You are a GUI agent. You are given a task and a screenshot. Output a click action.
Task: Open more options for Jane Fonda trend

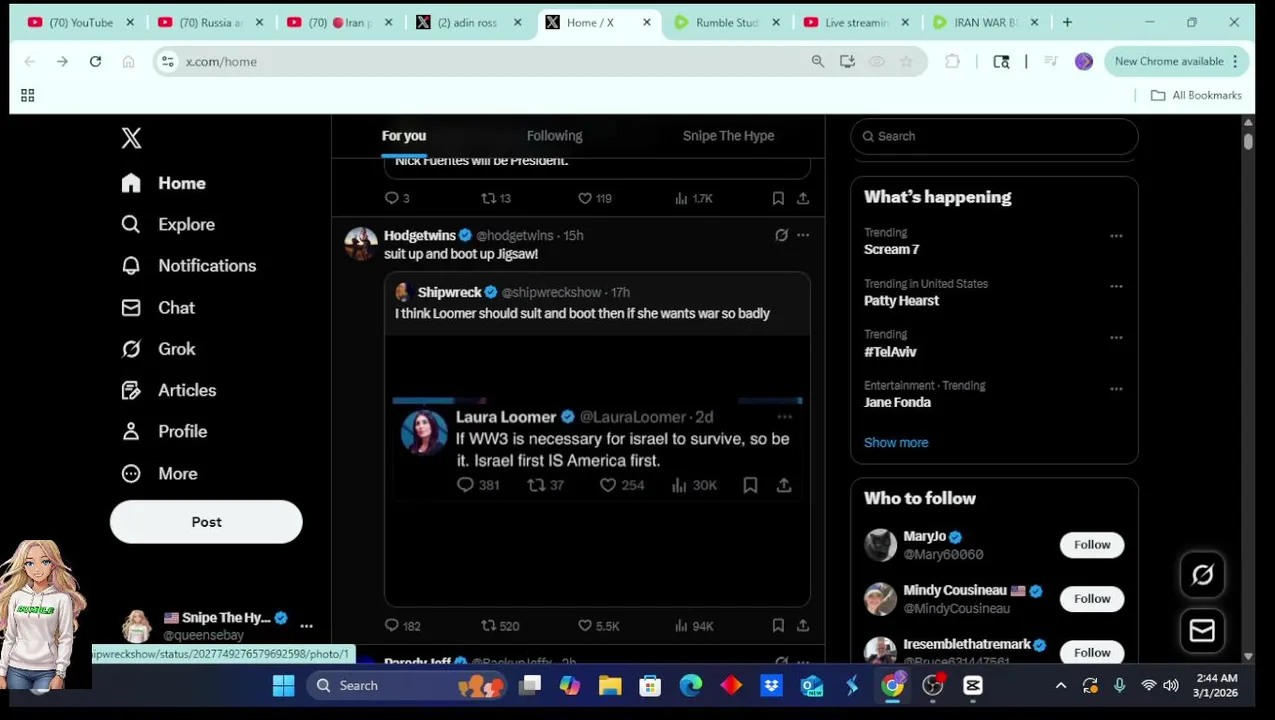pos(1116,389)
